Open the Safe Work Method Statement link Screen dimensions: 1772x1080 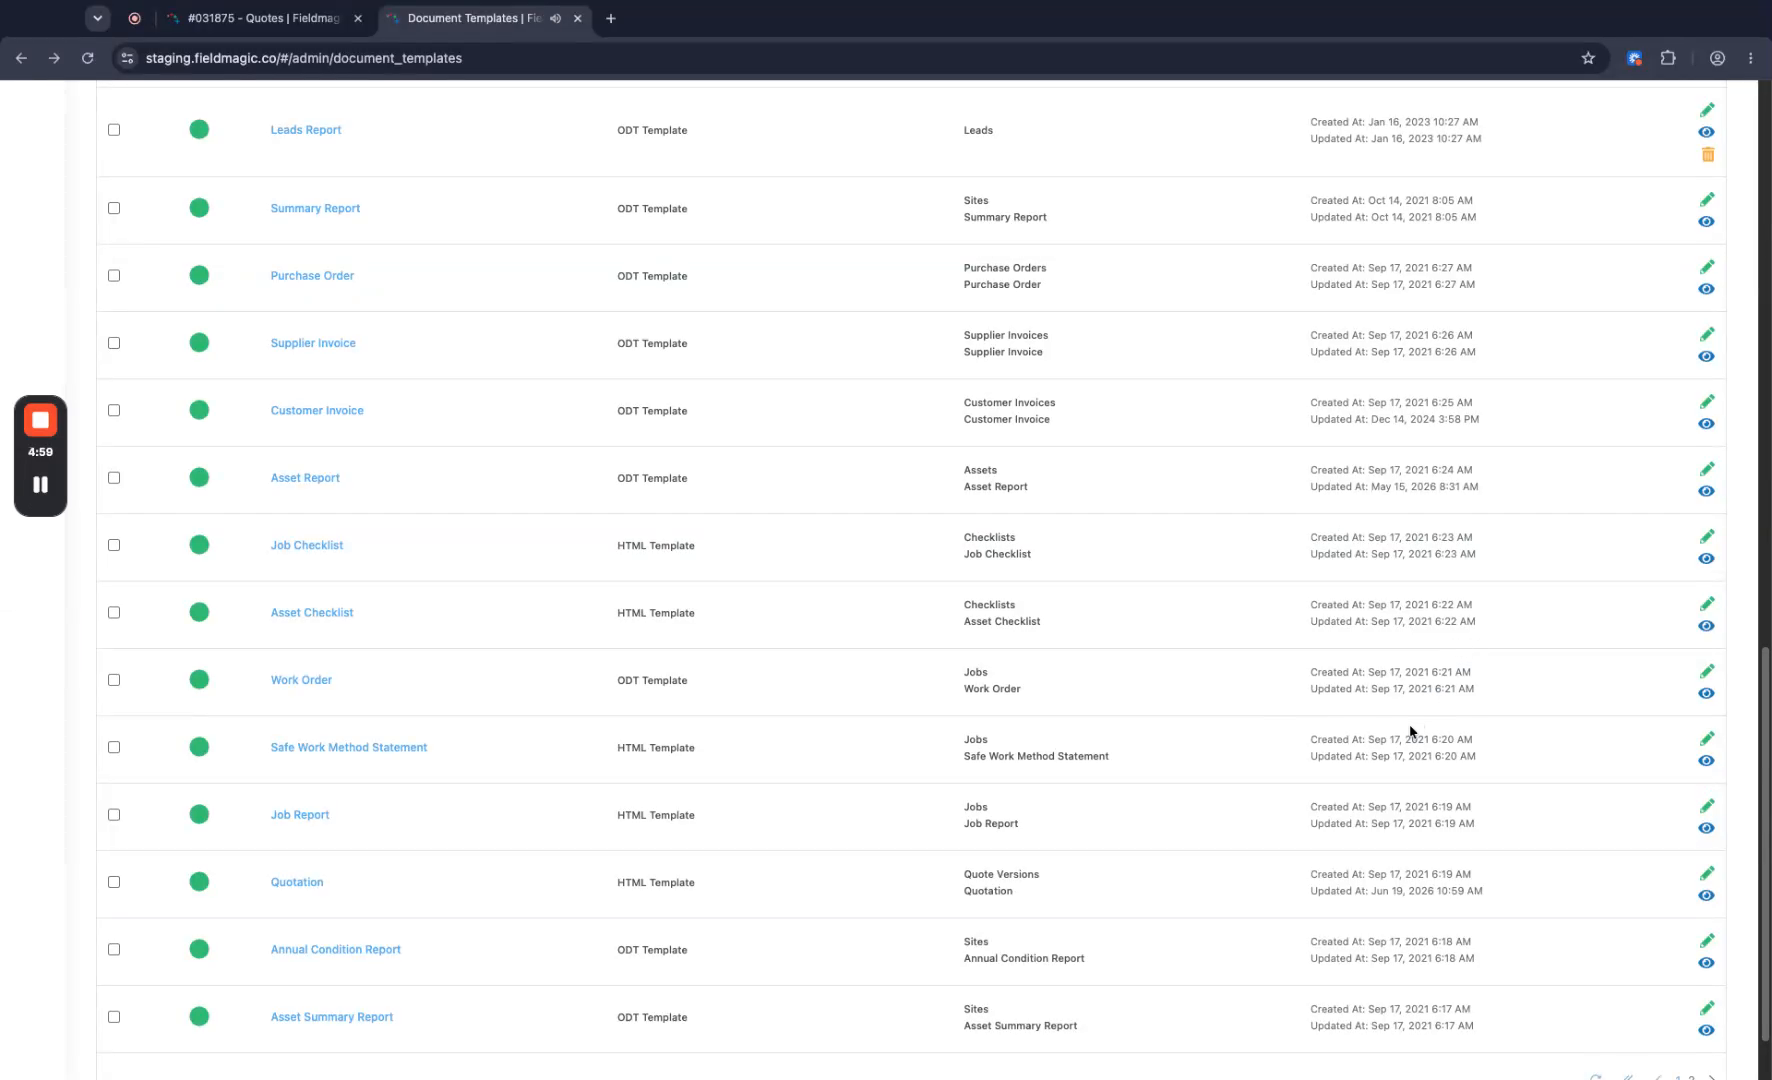pyautogui.click(x=349, y=747)
